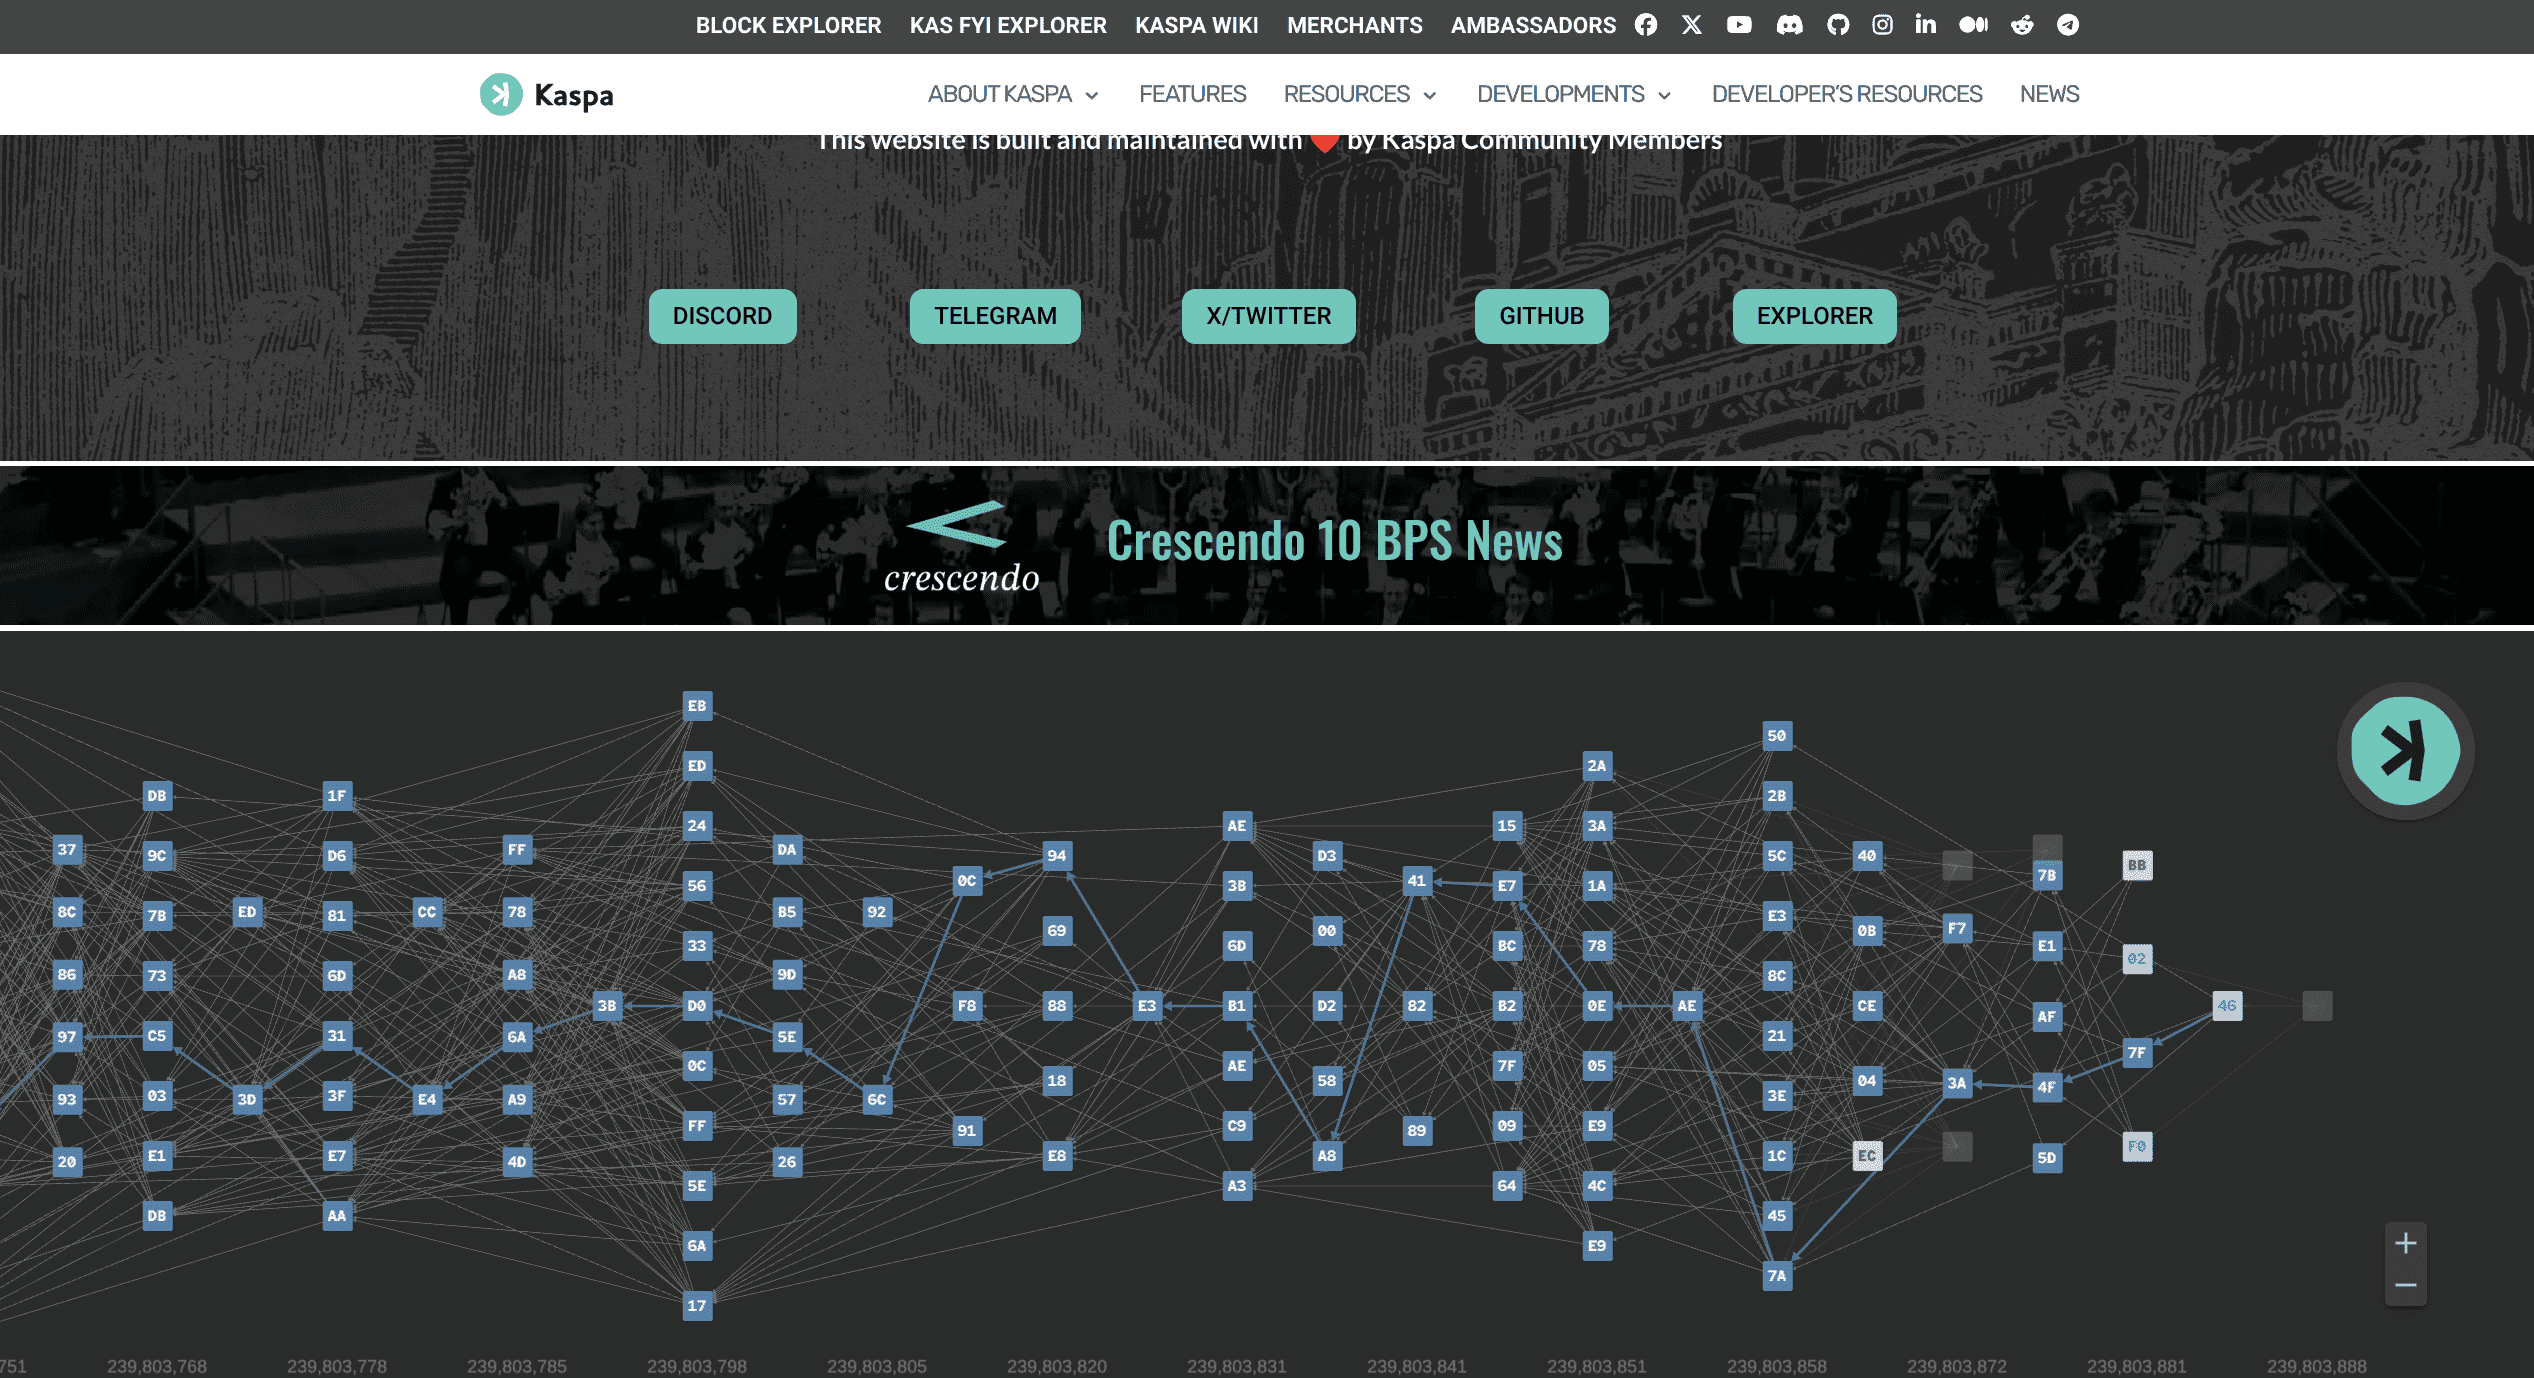
Task: Open the Block Explorer link
Action: pyautogui.click(x=788, y=25)
